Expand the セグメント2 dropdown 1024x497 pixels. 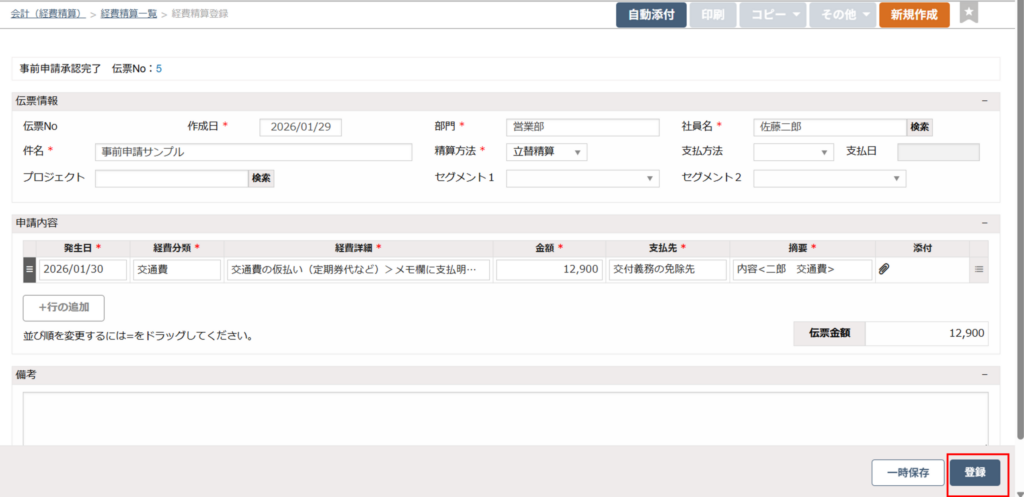click(x=829, y=178)
